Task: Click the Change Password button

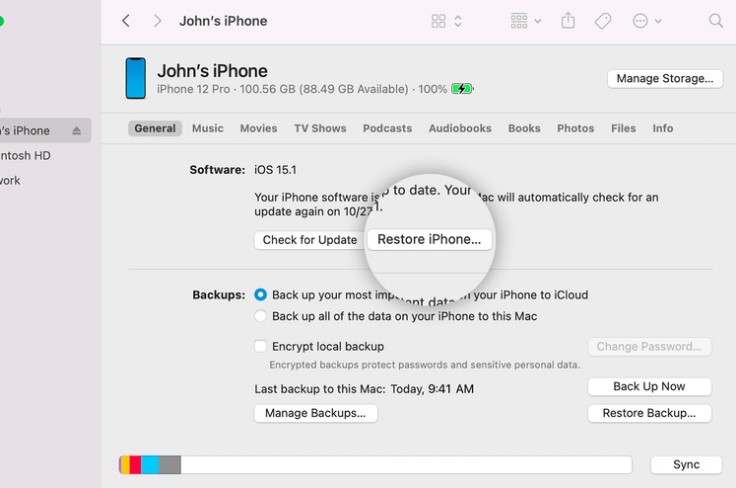Action: pos(649,347)
